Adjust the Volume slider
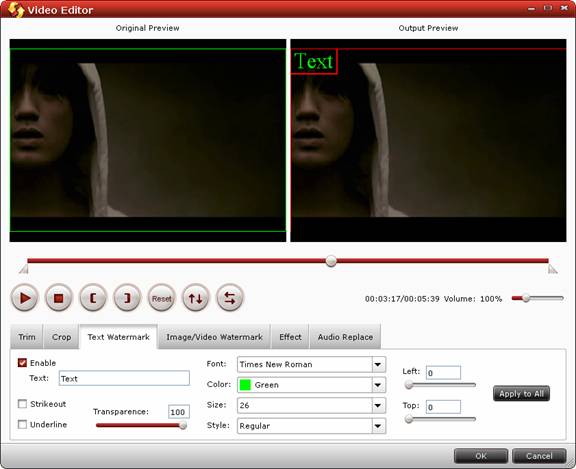The height and width of the screenshot is (469, 576). (x=537, y=298)
